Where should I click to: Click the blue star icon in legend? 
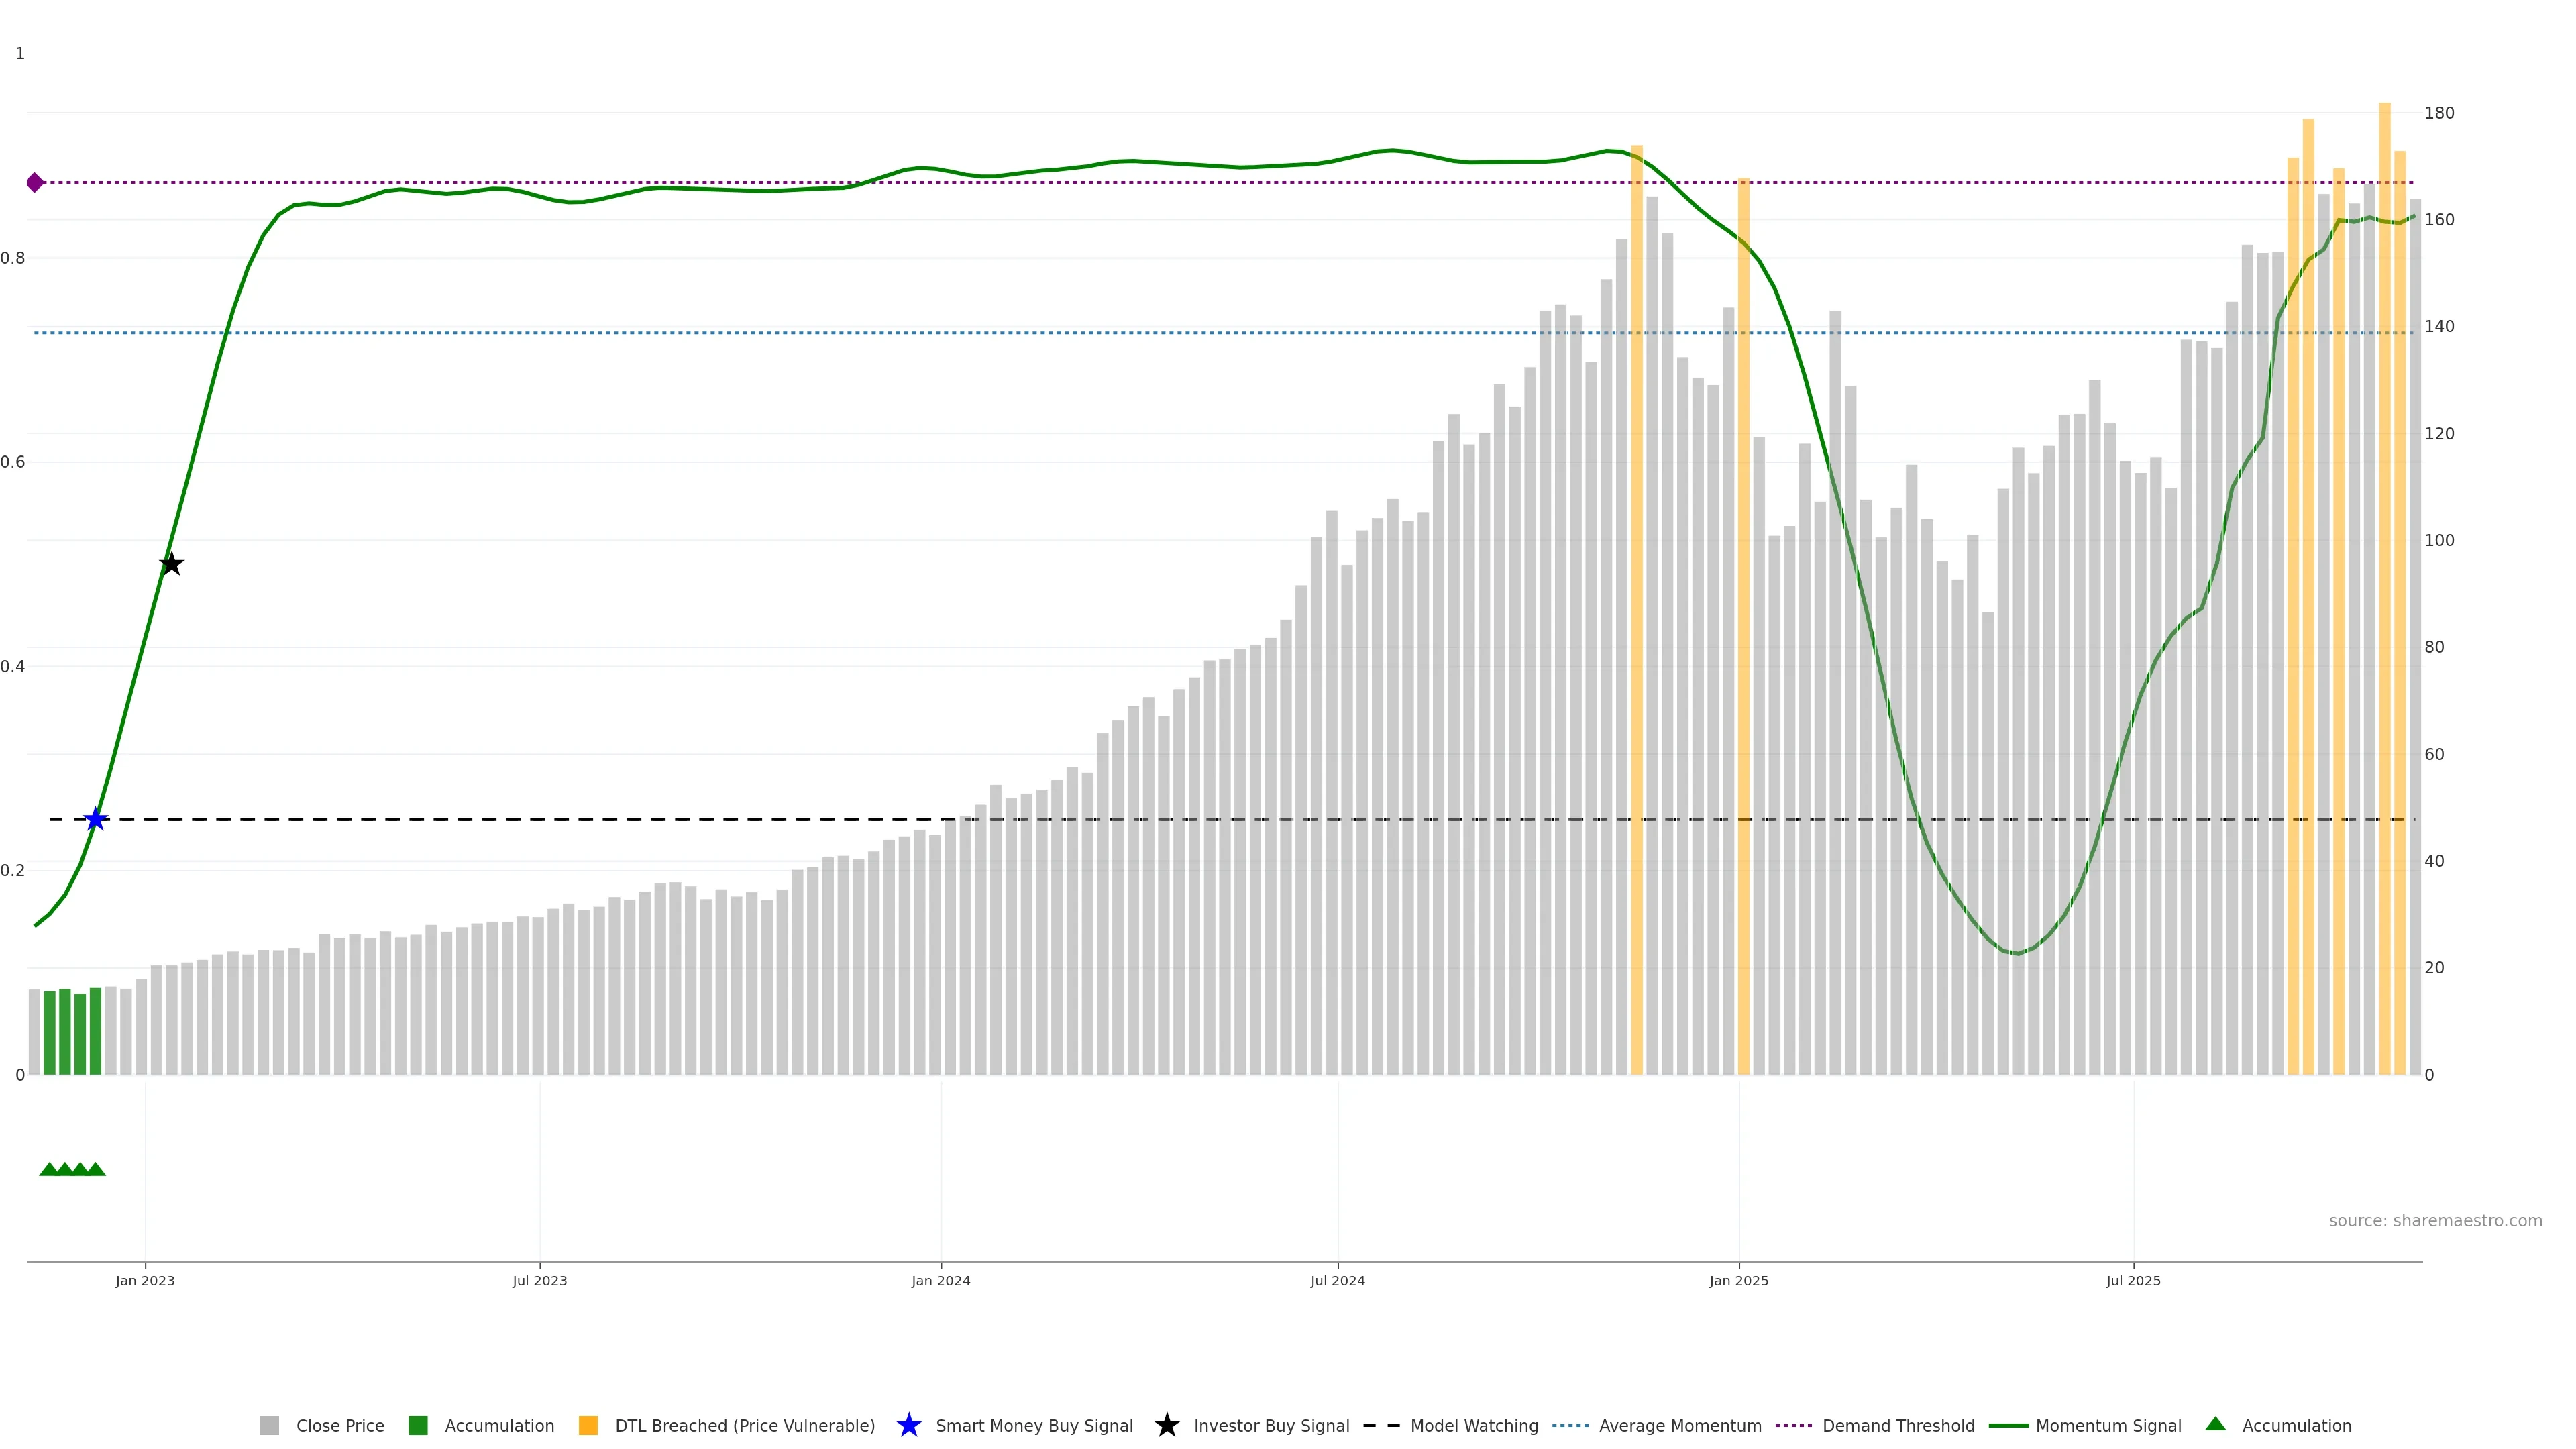click(x=908, y=1425)
